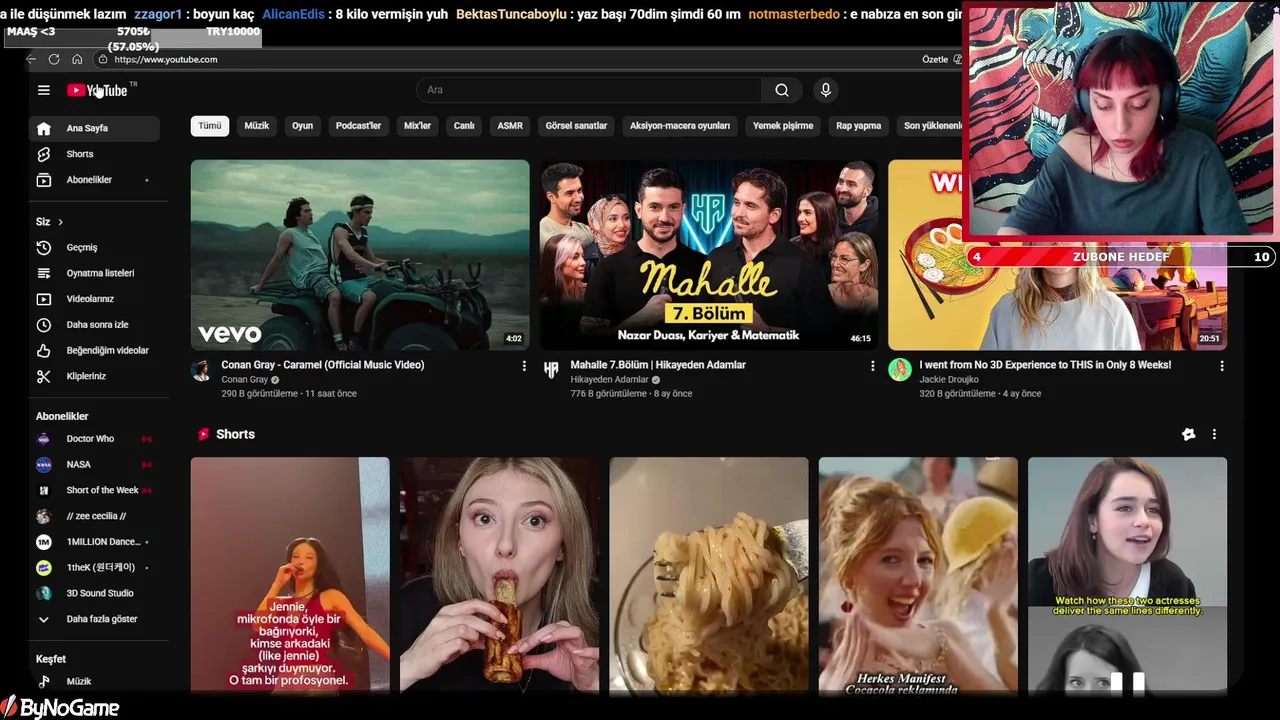Open Videolarınız in sidebar
The width and height of the screenshot is (1280, 720).
coord(94,299)
